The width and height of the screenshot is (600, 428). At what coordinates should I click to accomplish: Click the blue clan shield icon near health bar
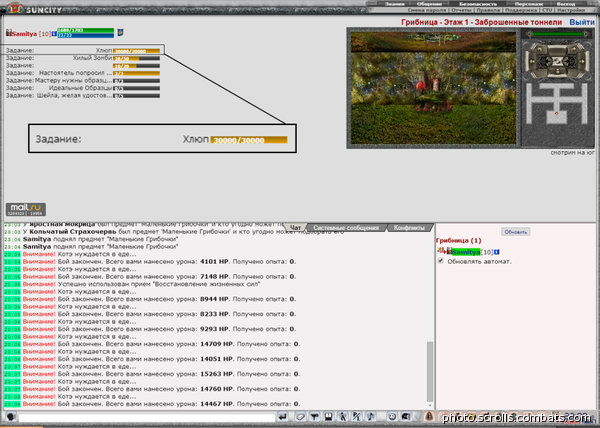[x=120, y=33]
